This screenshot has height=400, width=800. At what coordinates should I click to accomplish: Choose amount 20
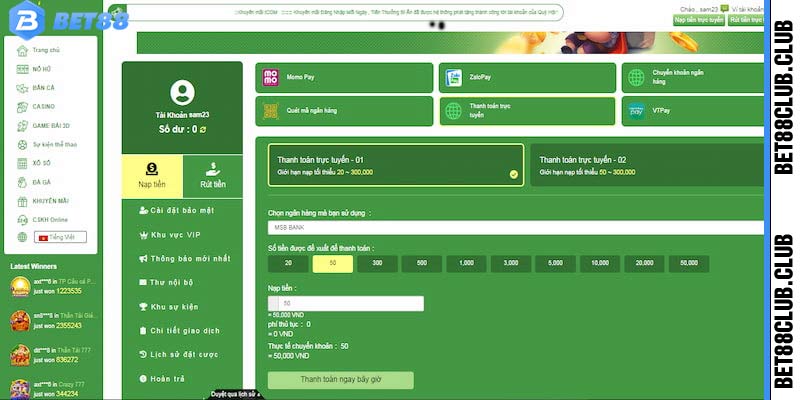pos(288,264)
